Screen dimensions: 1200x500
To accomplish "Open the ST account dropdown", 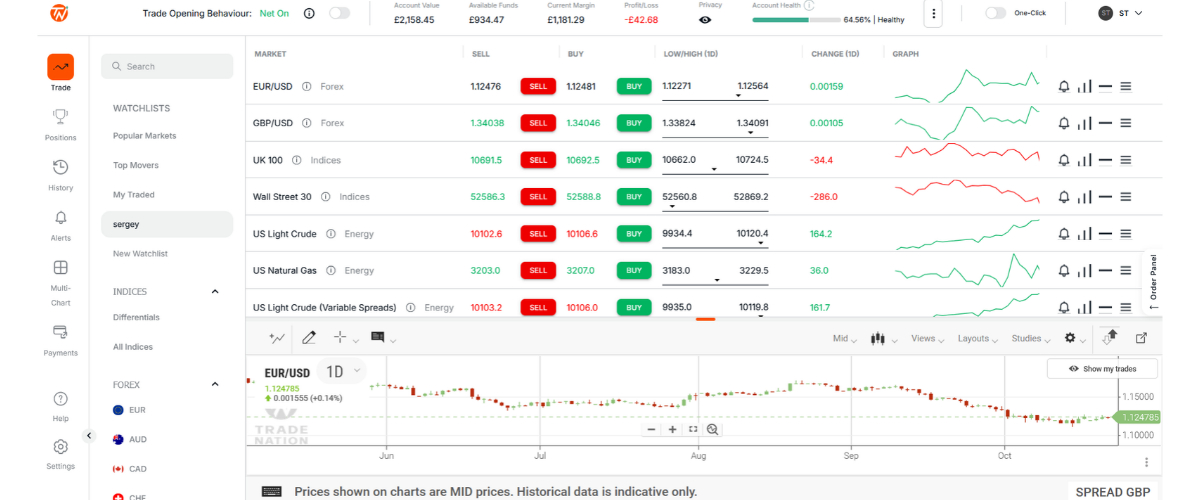I will [x=1121, y=13].
